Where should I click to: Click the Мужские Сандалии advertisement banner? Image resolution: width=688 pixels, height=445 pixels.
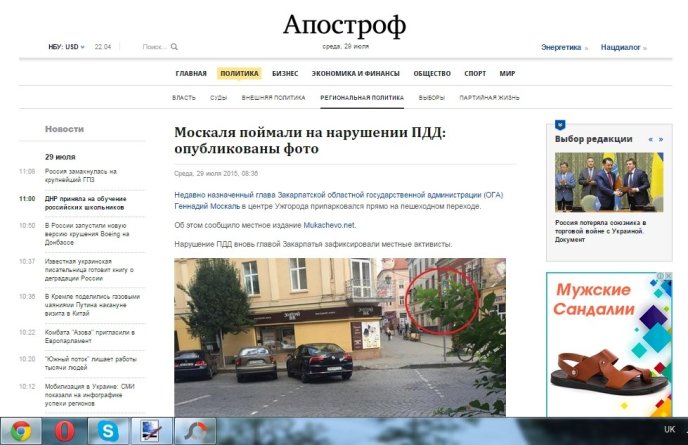[x=609, y=345]
